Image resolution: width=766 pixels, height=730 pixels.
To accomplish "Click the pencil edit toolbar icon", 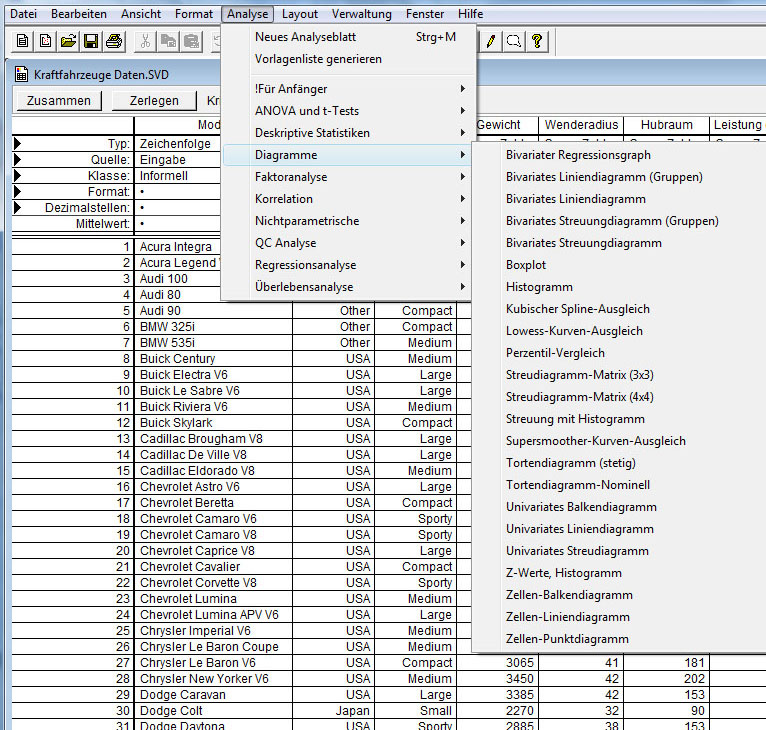I will [x=491, y=41].
